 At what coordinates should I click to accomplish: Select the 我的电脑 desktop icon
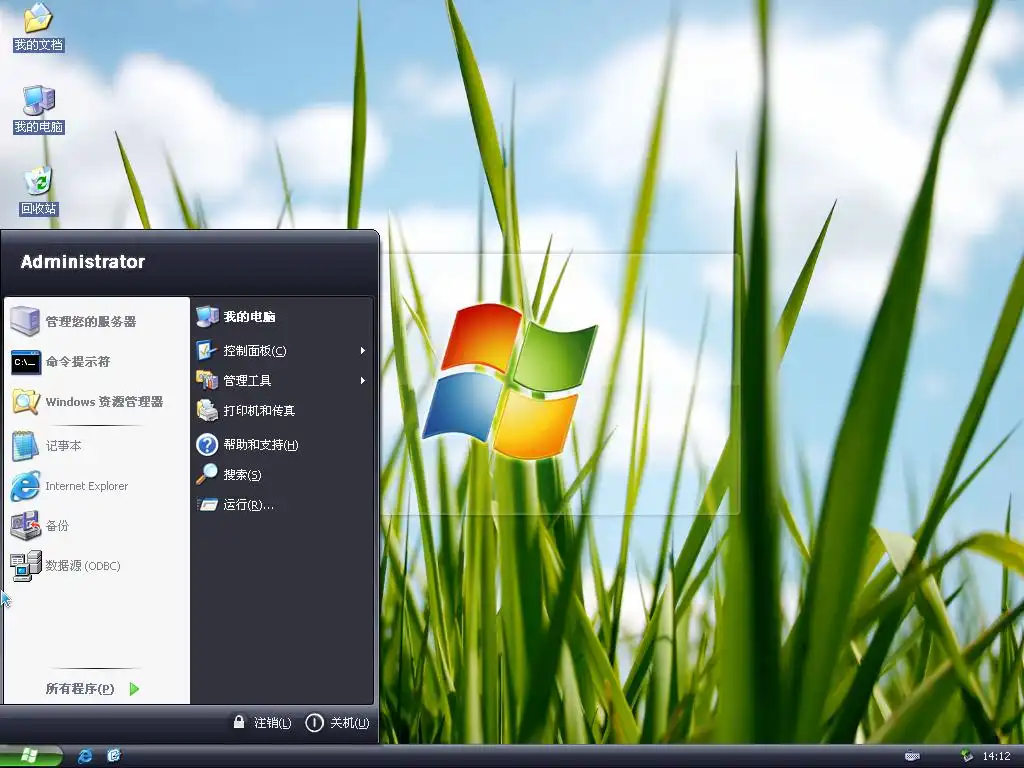39,109
